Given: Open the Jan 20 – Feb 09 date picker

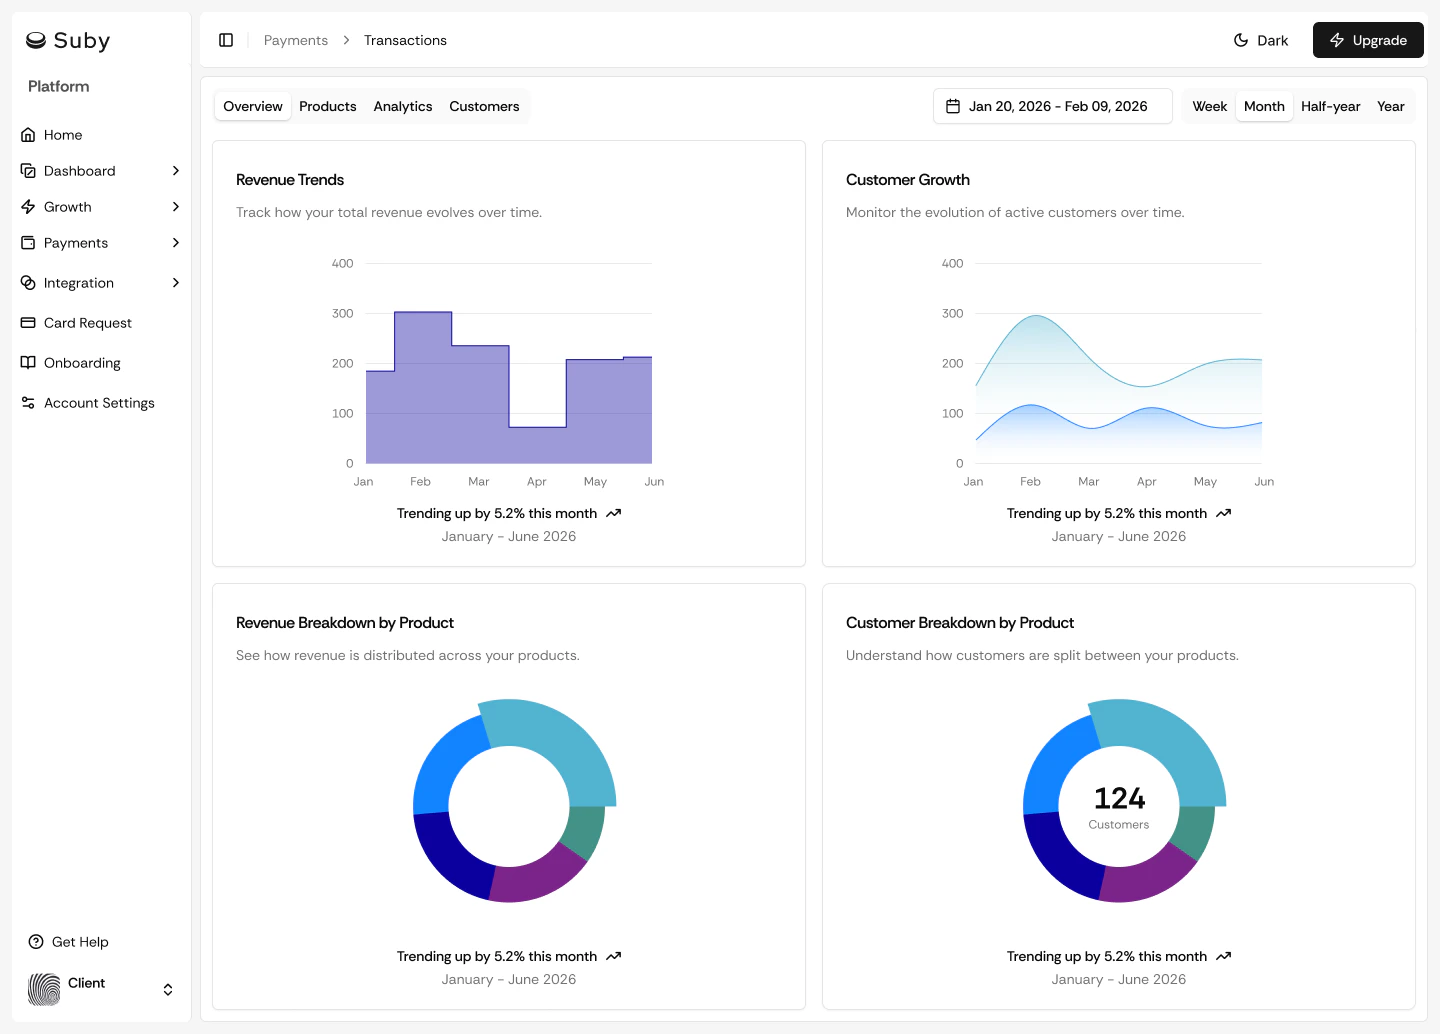Looking at the screenshot, I should click(x=1052, y=105).
